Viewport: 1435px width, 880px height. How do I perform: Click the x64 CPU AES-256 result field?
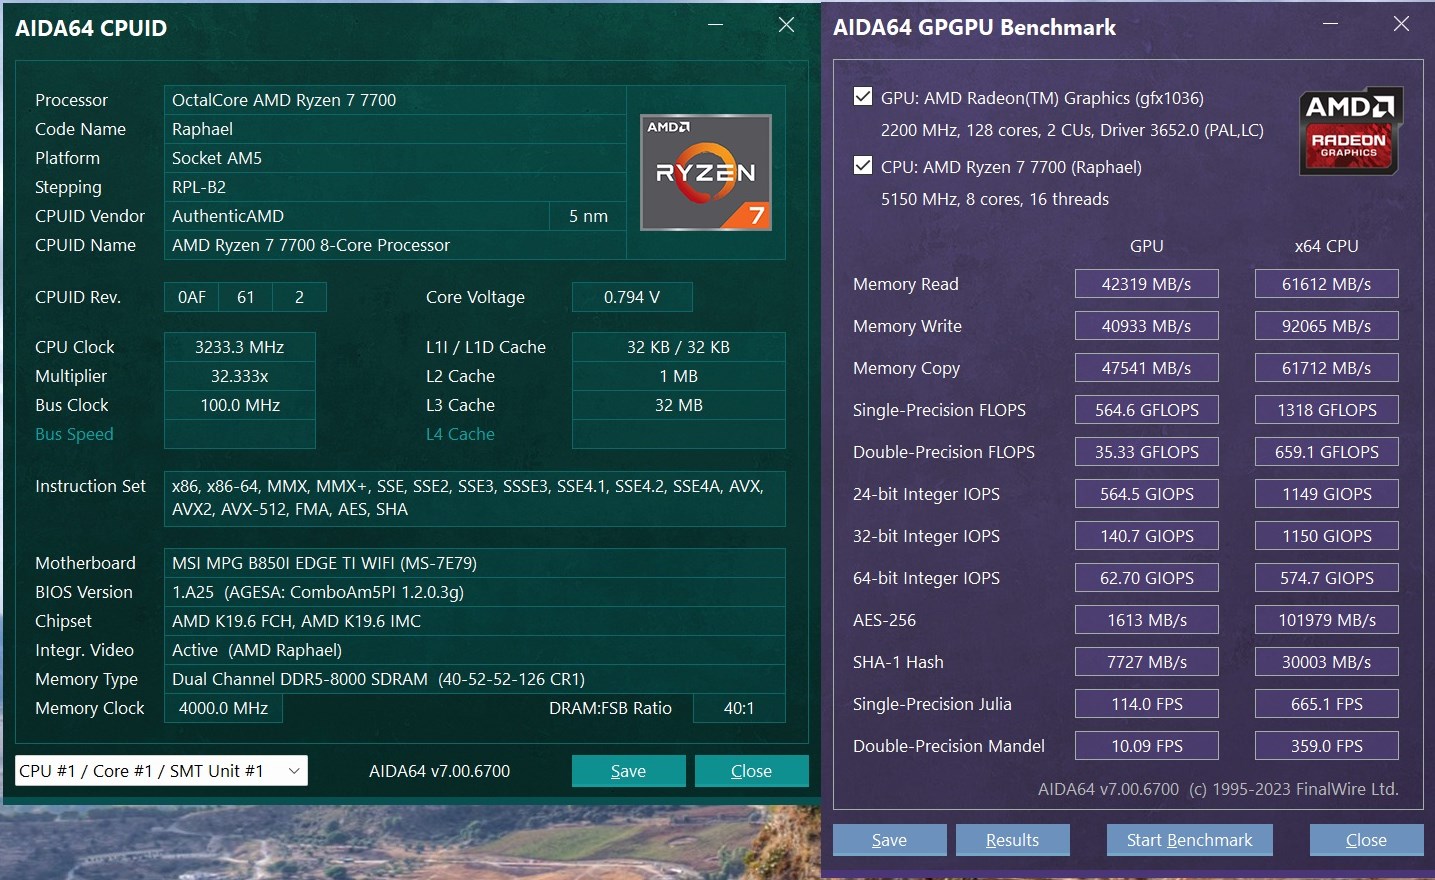(1326, 620)
